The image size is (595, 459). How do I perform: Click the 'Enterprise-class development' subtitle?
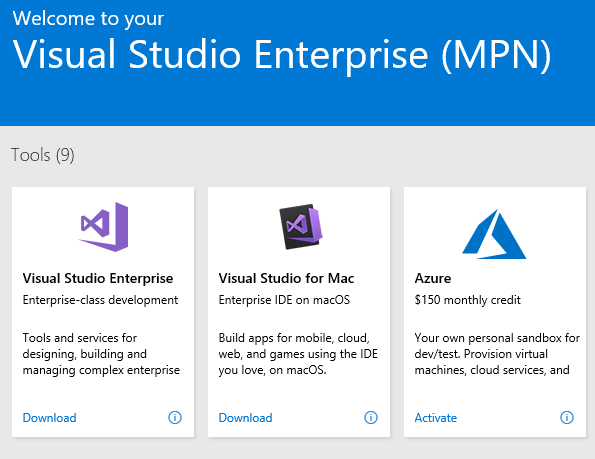click(100, 300)
